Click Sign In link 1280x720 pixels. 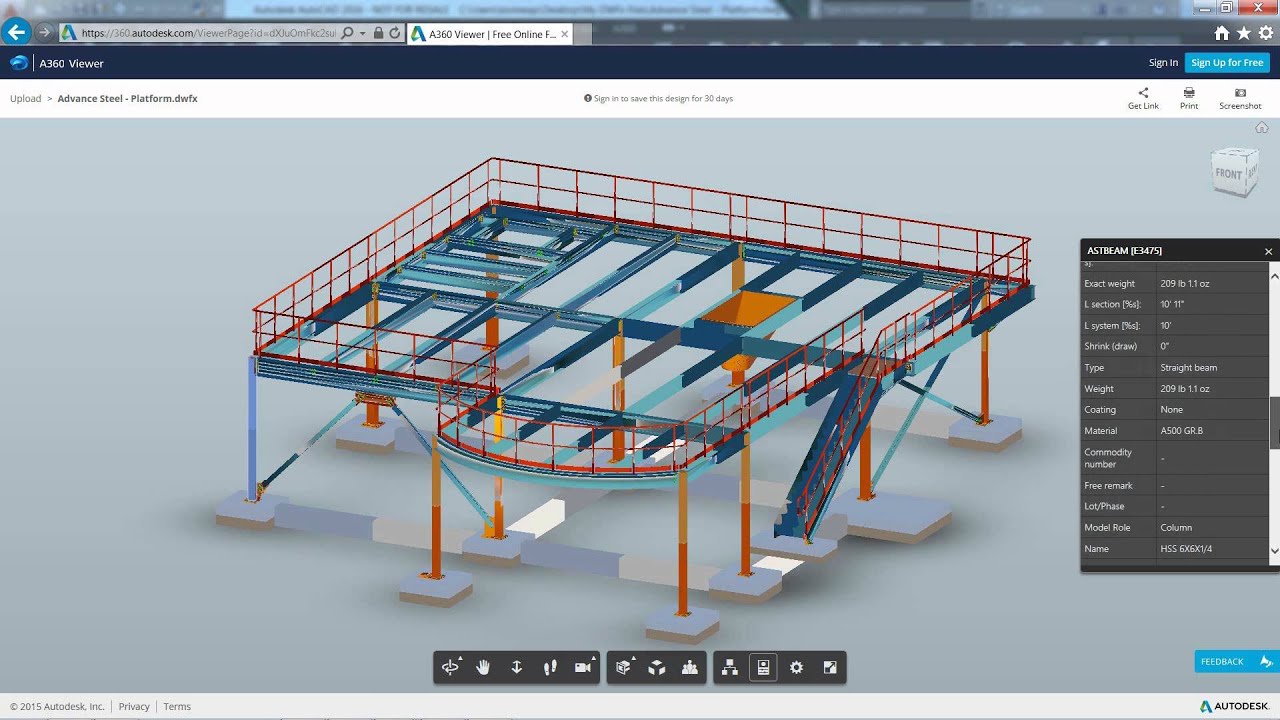pyautogui.click(x=1163, y=63)
